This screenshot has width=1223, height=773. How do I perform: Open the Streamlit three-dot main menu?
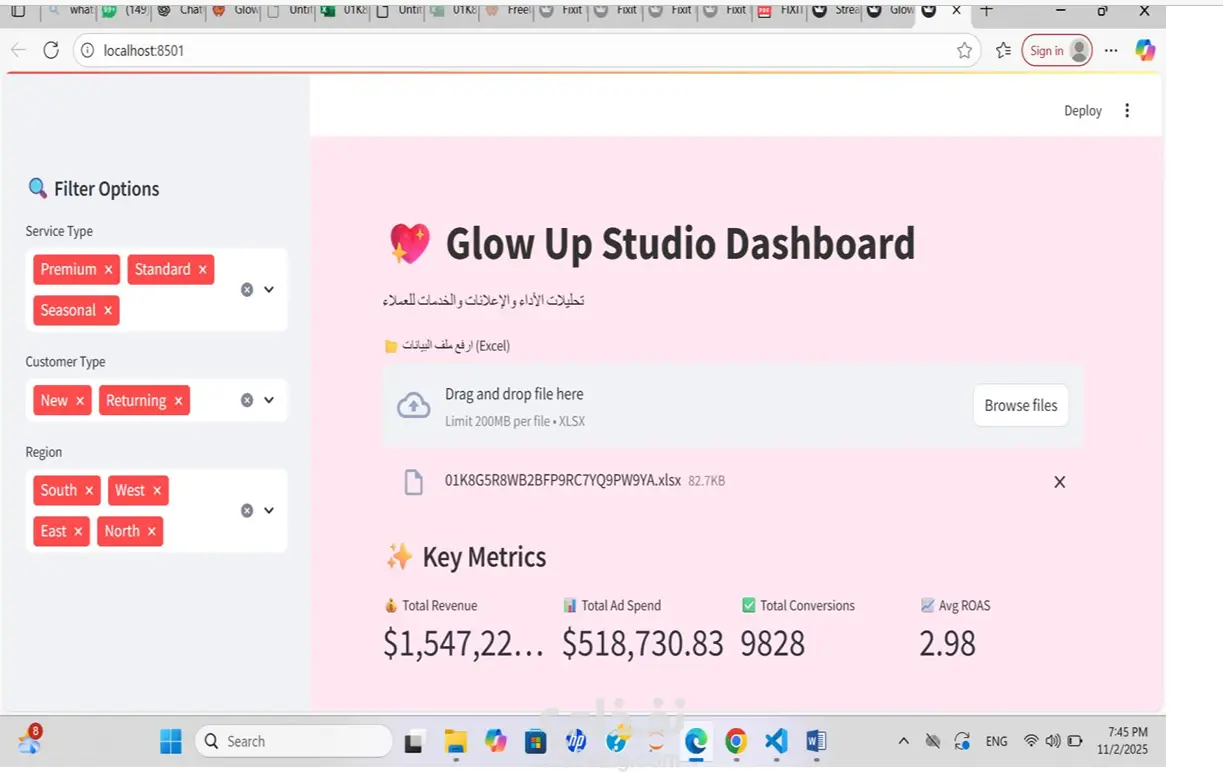pos(1127,111)
